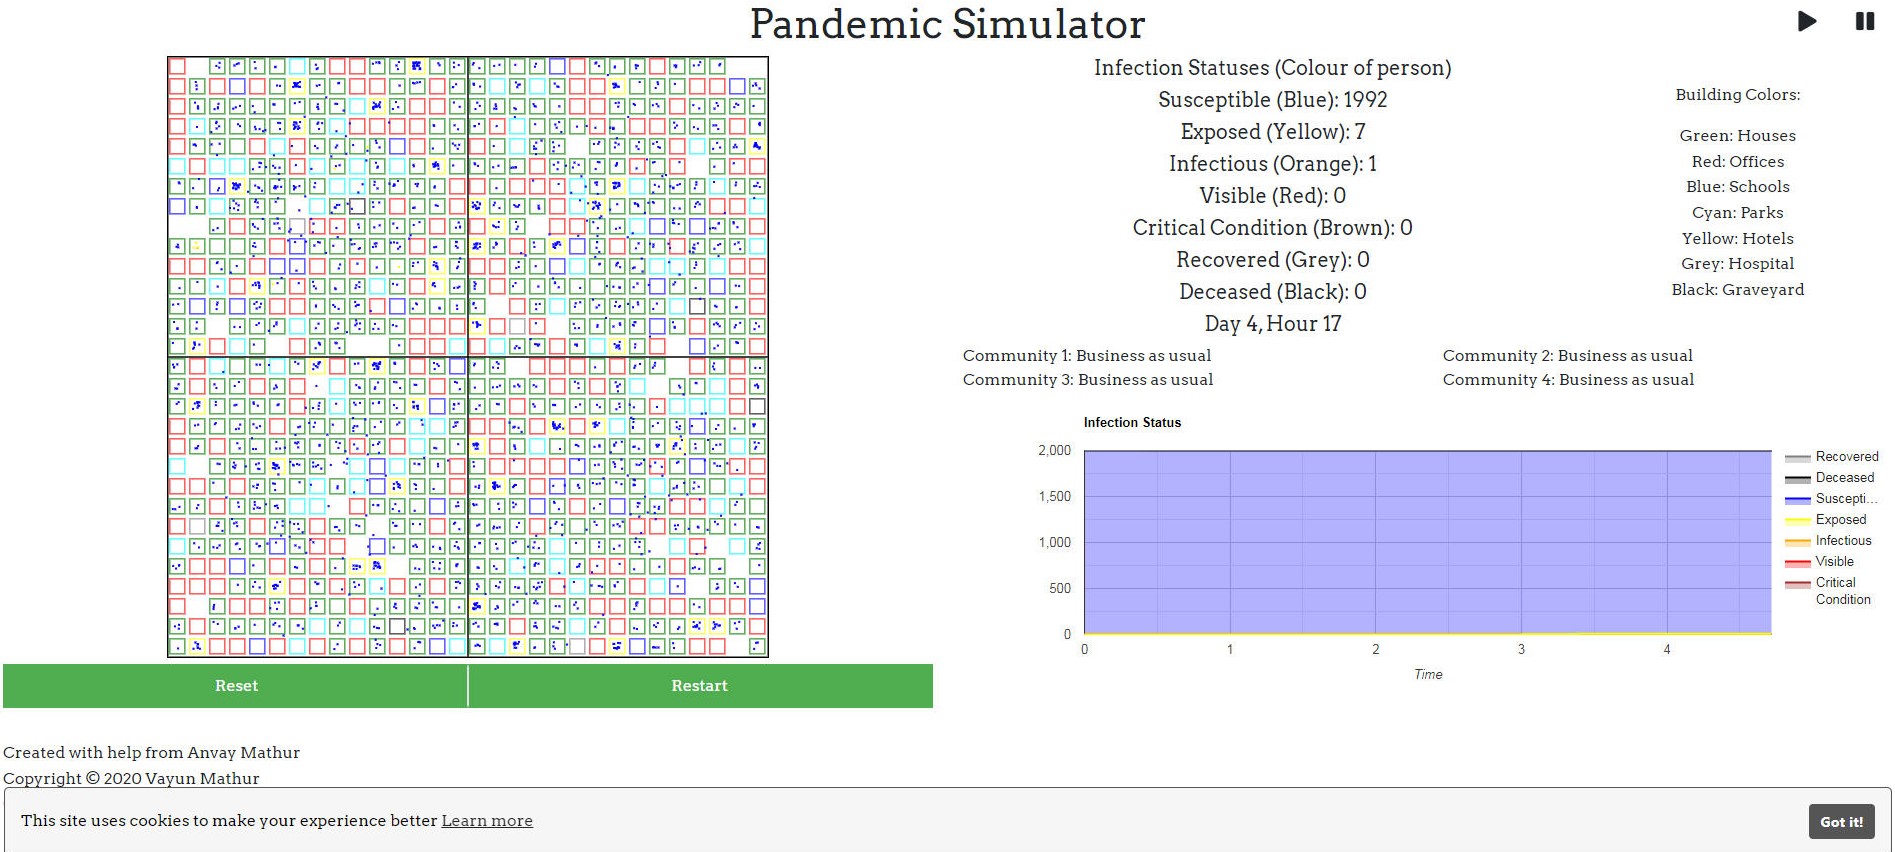Viewport: 1895px width, 852px height.
Task: Pause the simulation with the pause icon
Action: tap(1865, 21)
